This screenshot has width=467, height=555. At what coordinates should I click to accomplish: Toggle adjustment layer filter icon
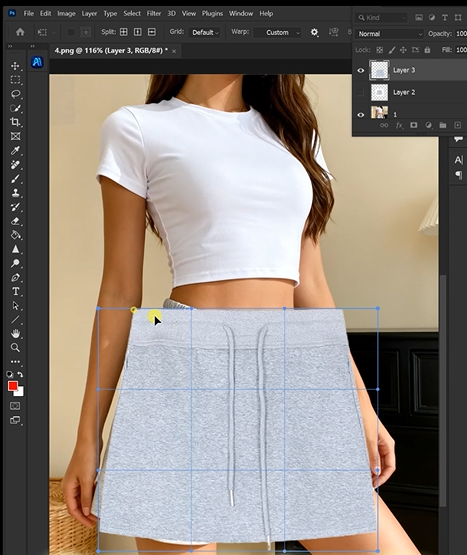click(x=432, y=17)
